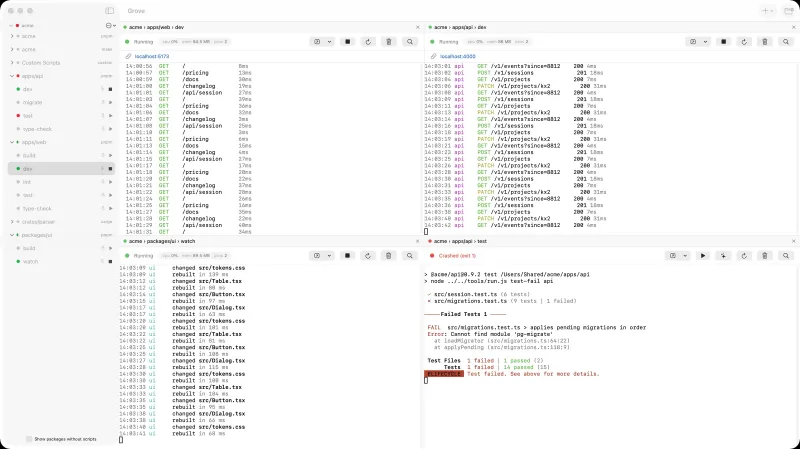The width and height of the screenshot is (800, 449).
Task: Click trash icon in packages/ui watch pane
Action: coord(389,256)
